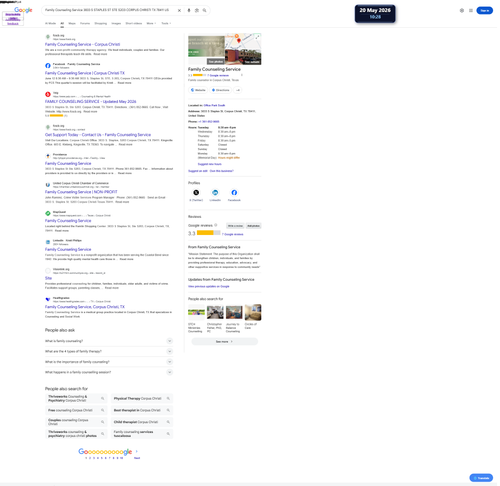Image resolution: width=500 pixels, height=486 pixels.
Task: Click the magnifier search icon in search bar
Action: [204, 11]
